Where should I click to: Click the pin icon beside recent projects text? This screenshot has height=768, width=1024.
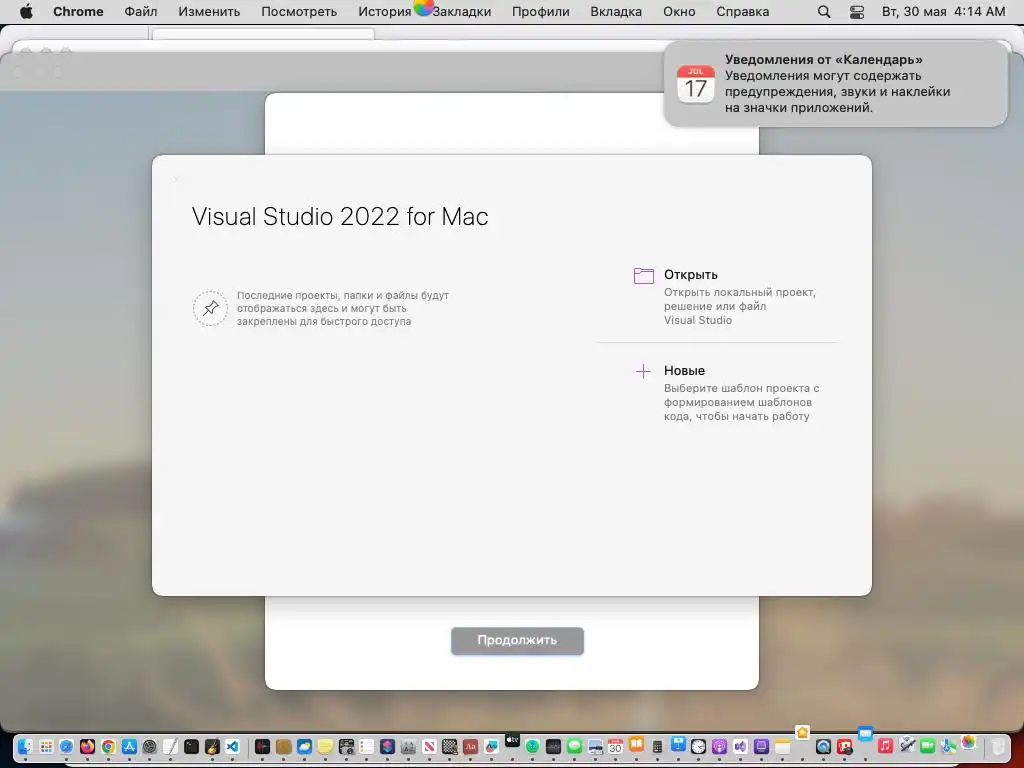coord(210,308)
